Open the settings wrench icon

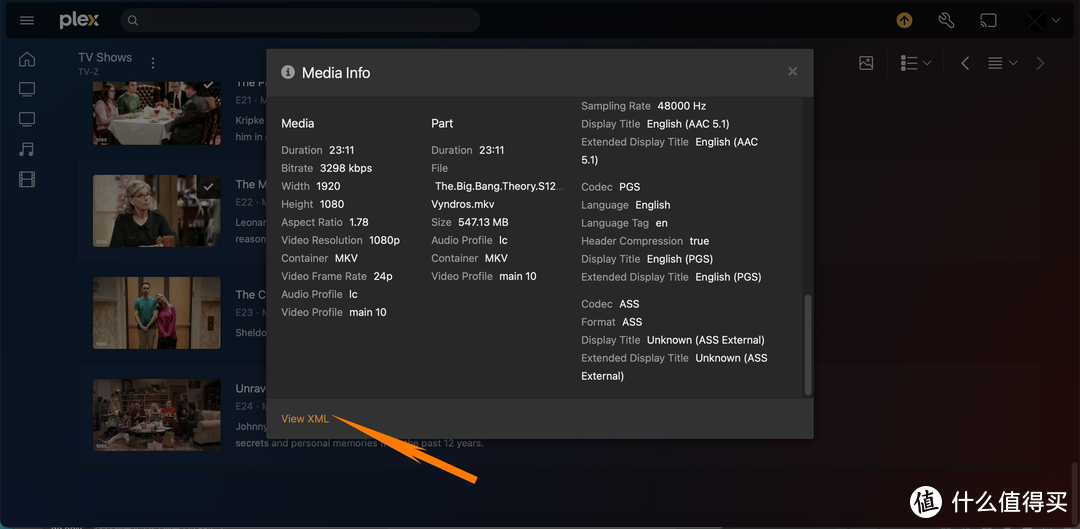pyautogui.click(x=946, y=21)
